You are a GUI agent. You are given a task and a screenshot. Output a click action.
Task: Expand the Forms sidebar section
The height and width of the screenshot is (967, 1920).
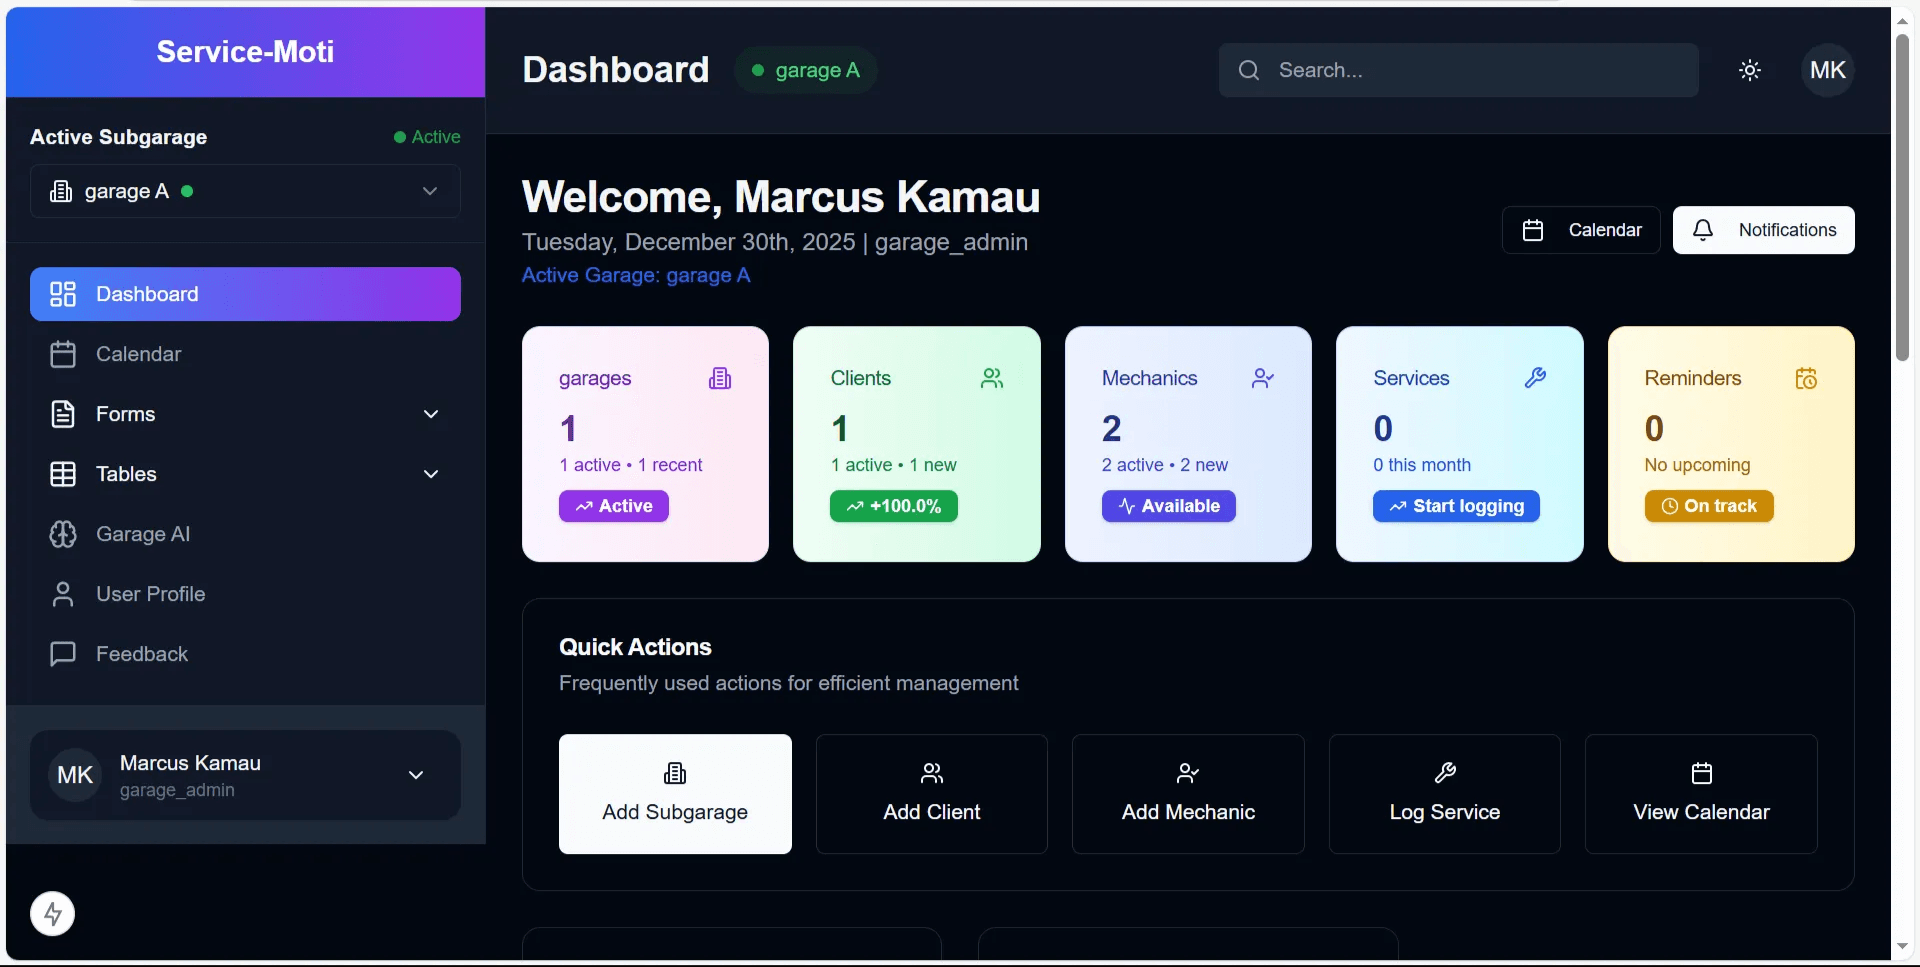pyautogui.click(x=245, y=414)
